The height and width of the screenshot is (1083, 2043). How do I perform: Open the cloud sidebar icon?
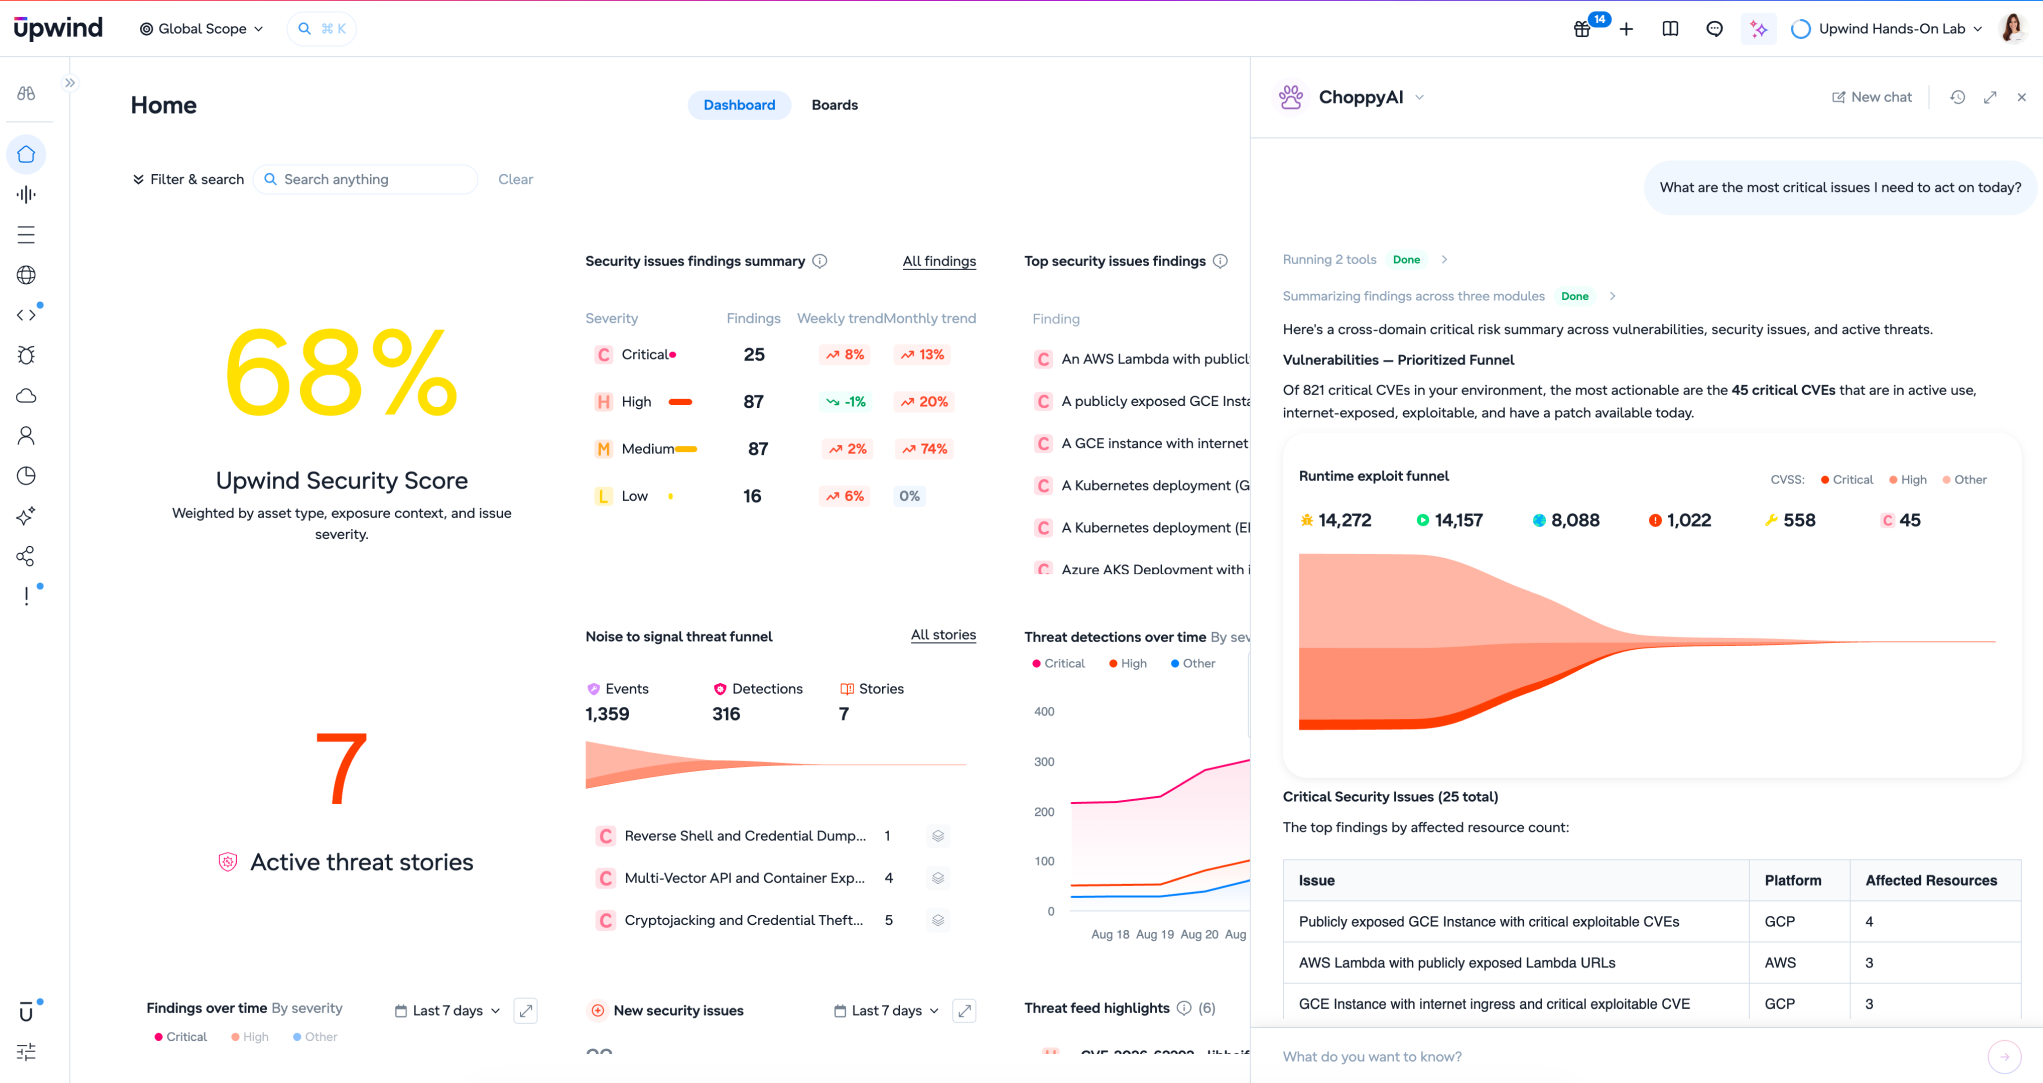26,396
